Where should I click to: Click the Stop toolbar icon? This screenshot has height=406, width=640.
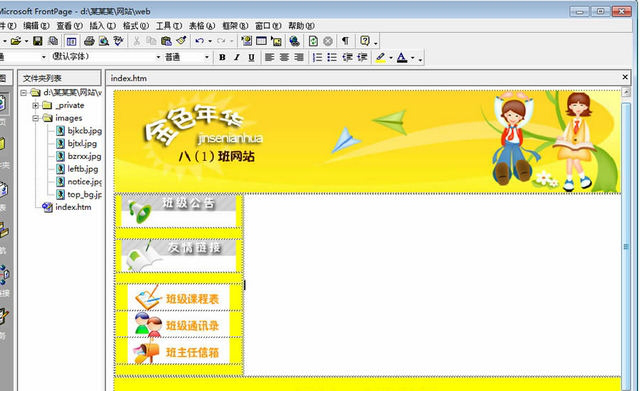(328, 41)
